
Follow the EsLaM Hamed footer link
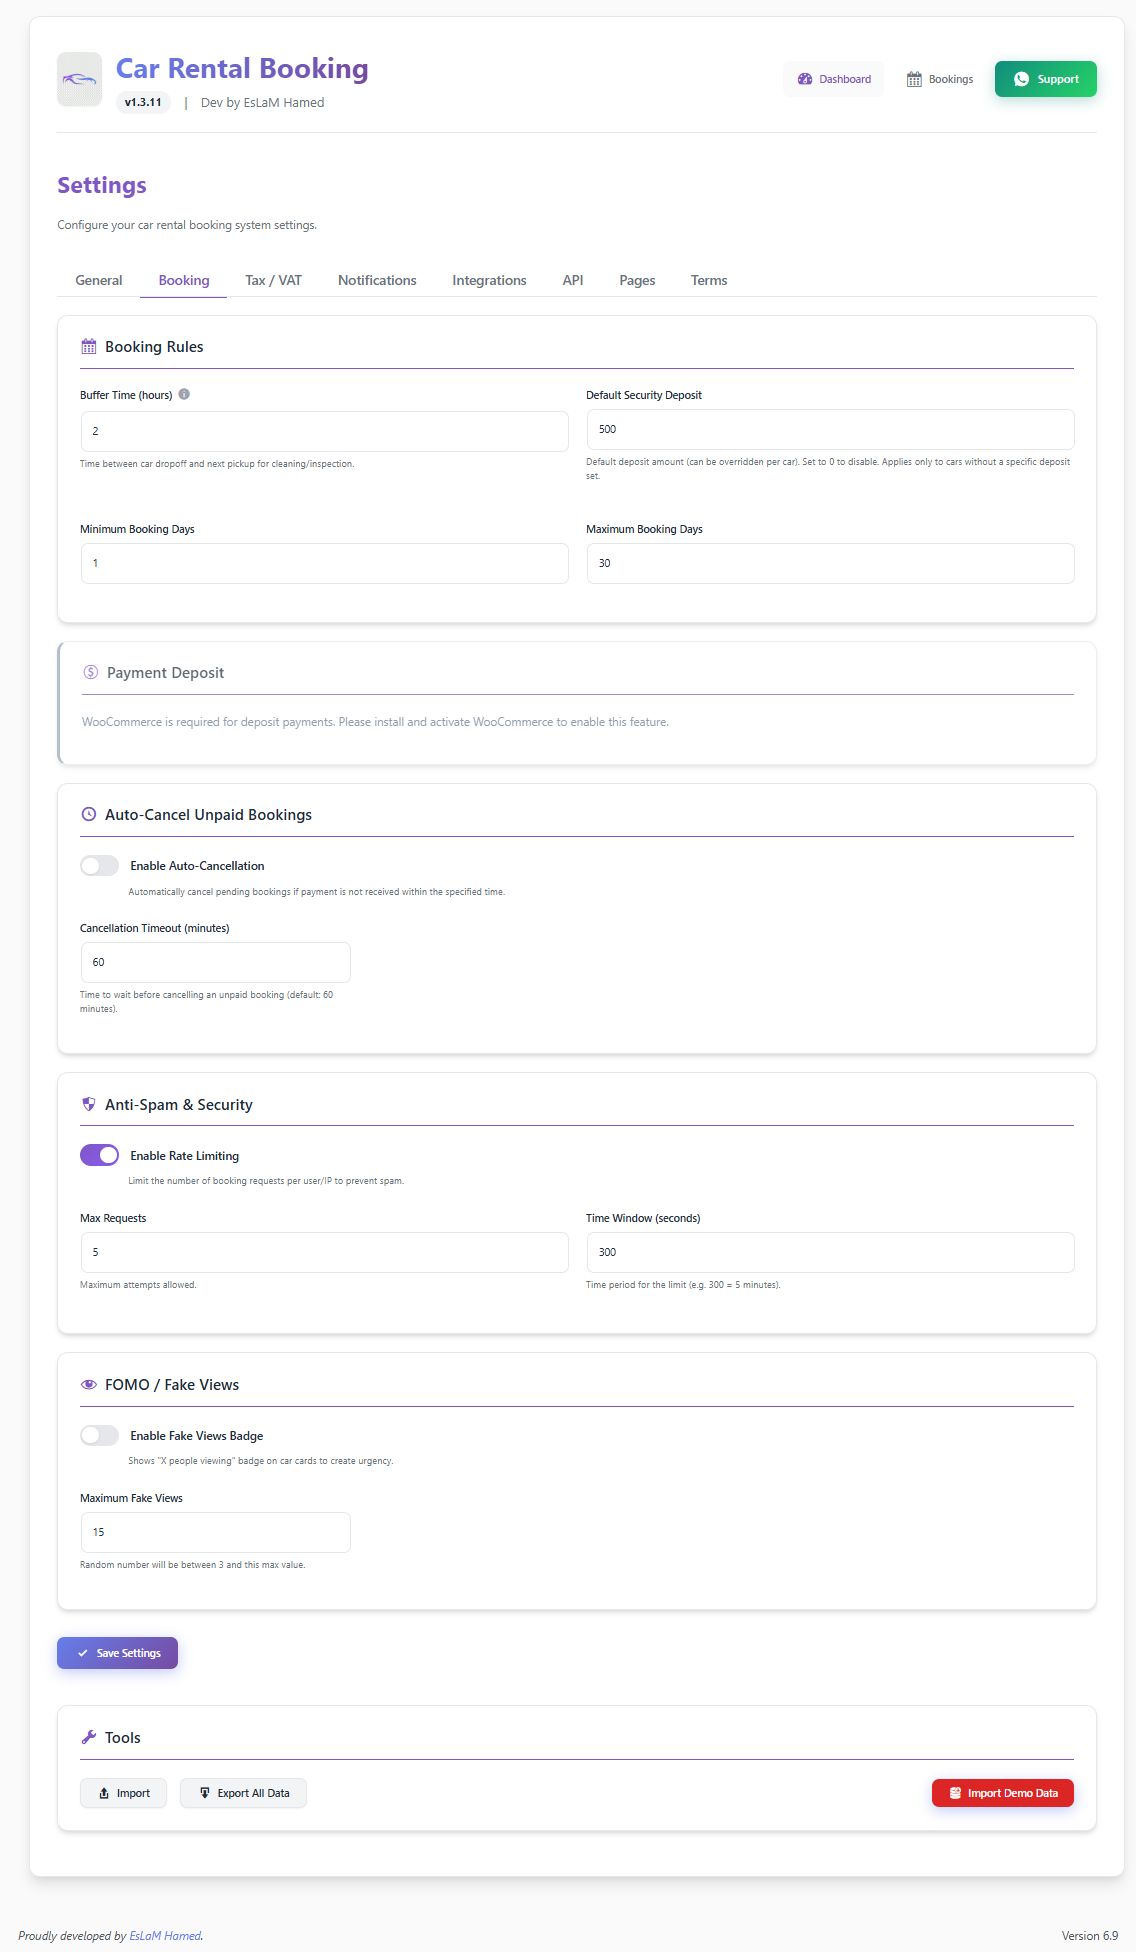[165, 1935]
